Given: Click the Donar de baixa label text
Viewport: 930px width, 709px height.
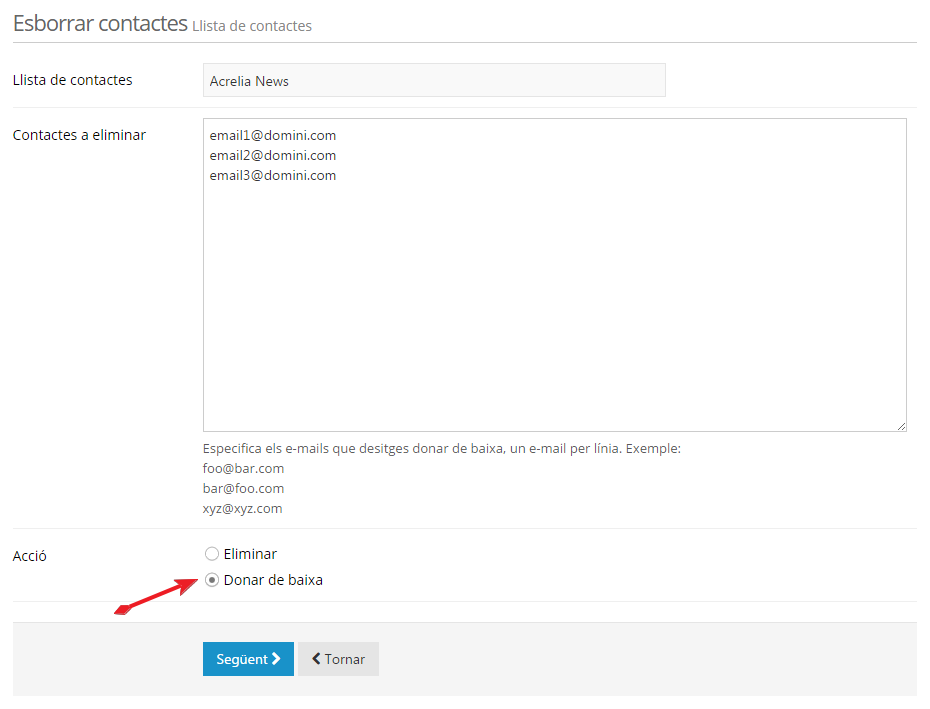Looking at the screenshot, I should (x=273, y=580).
